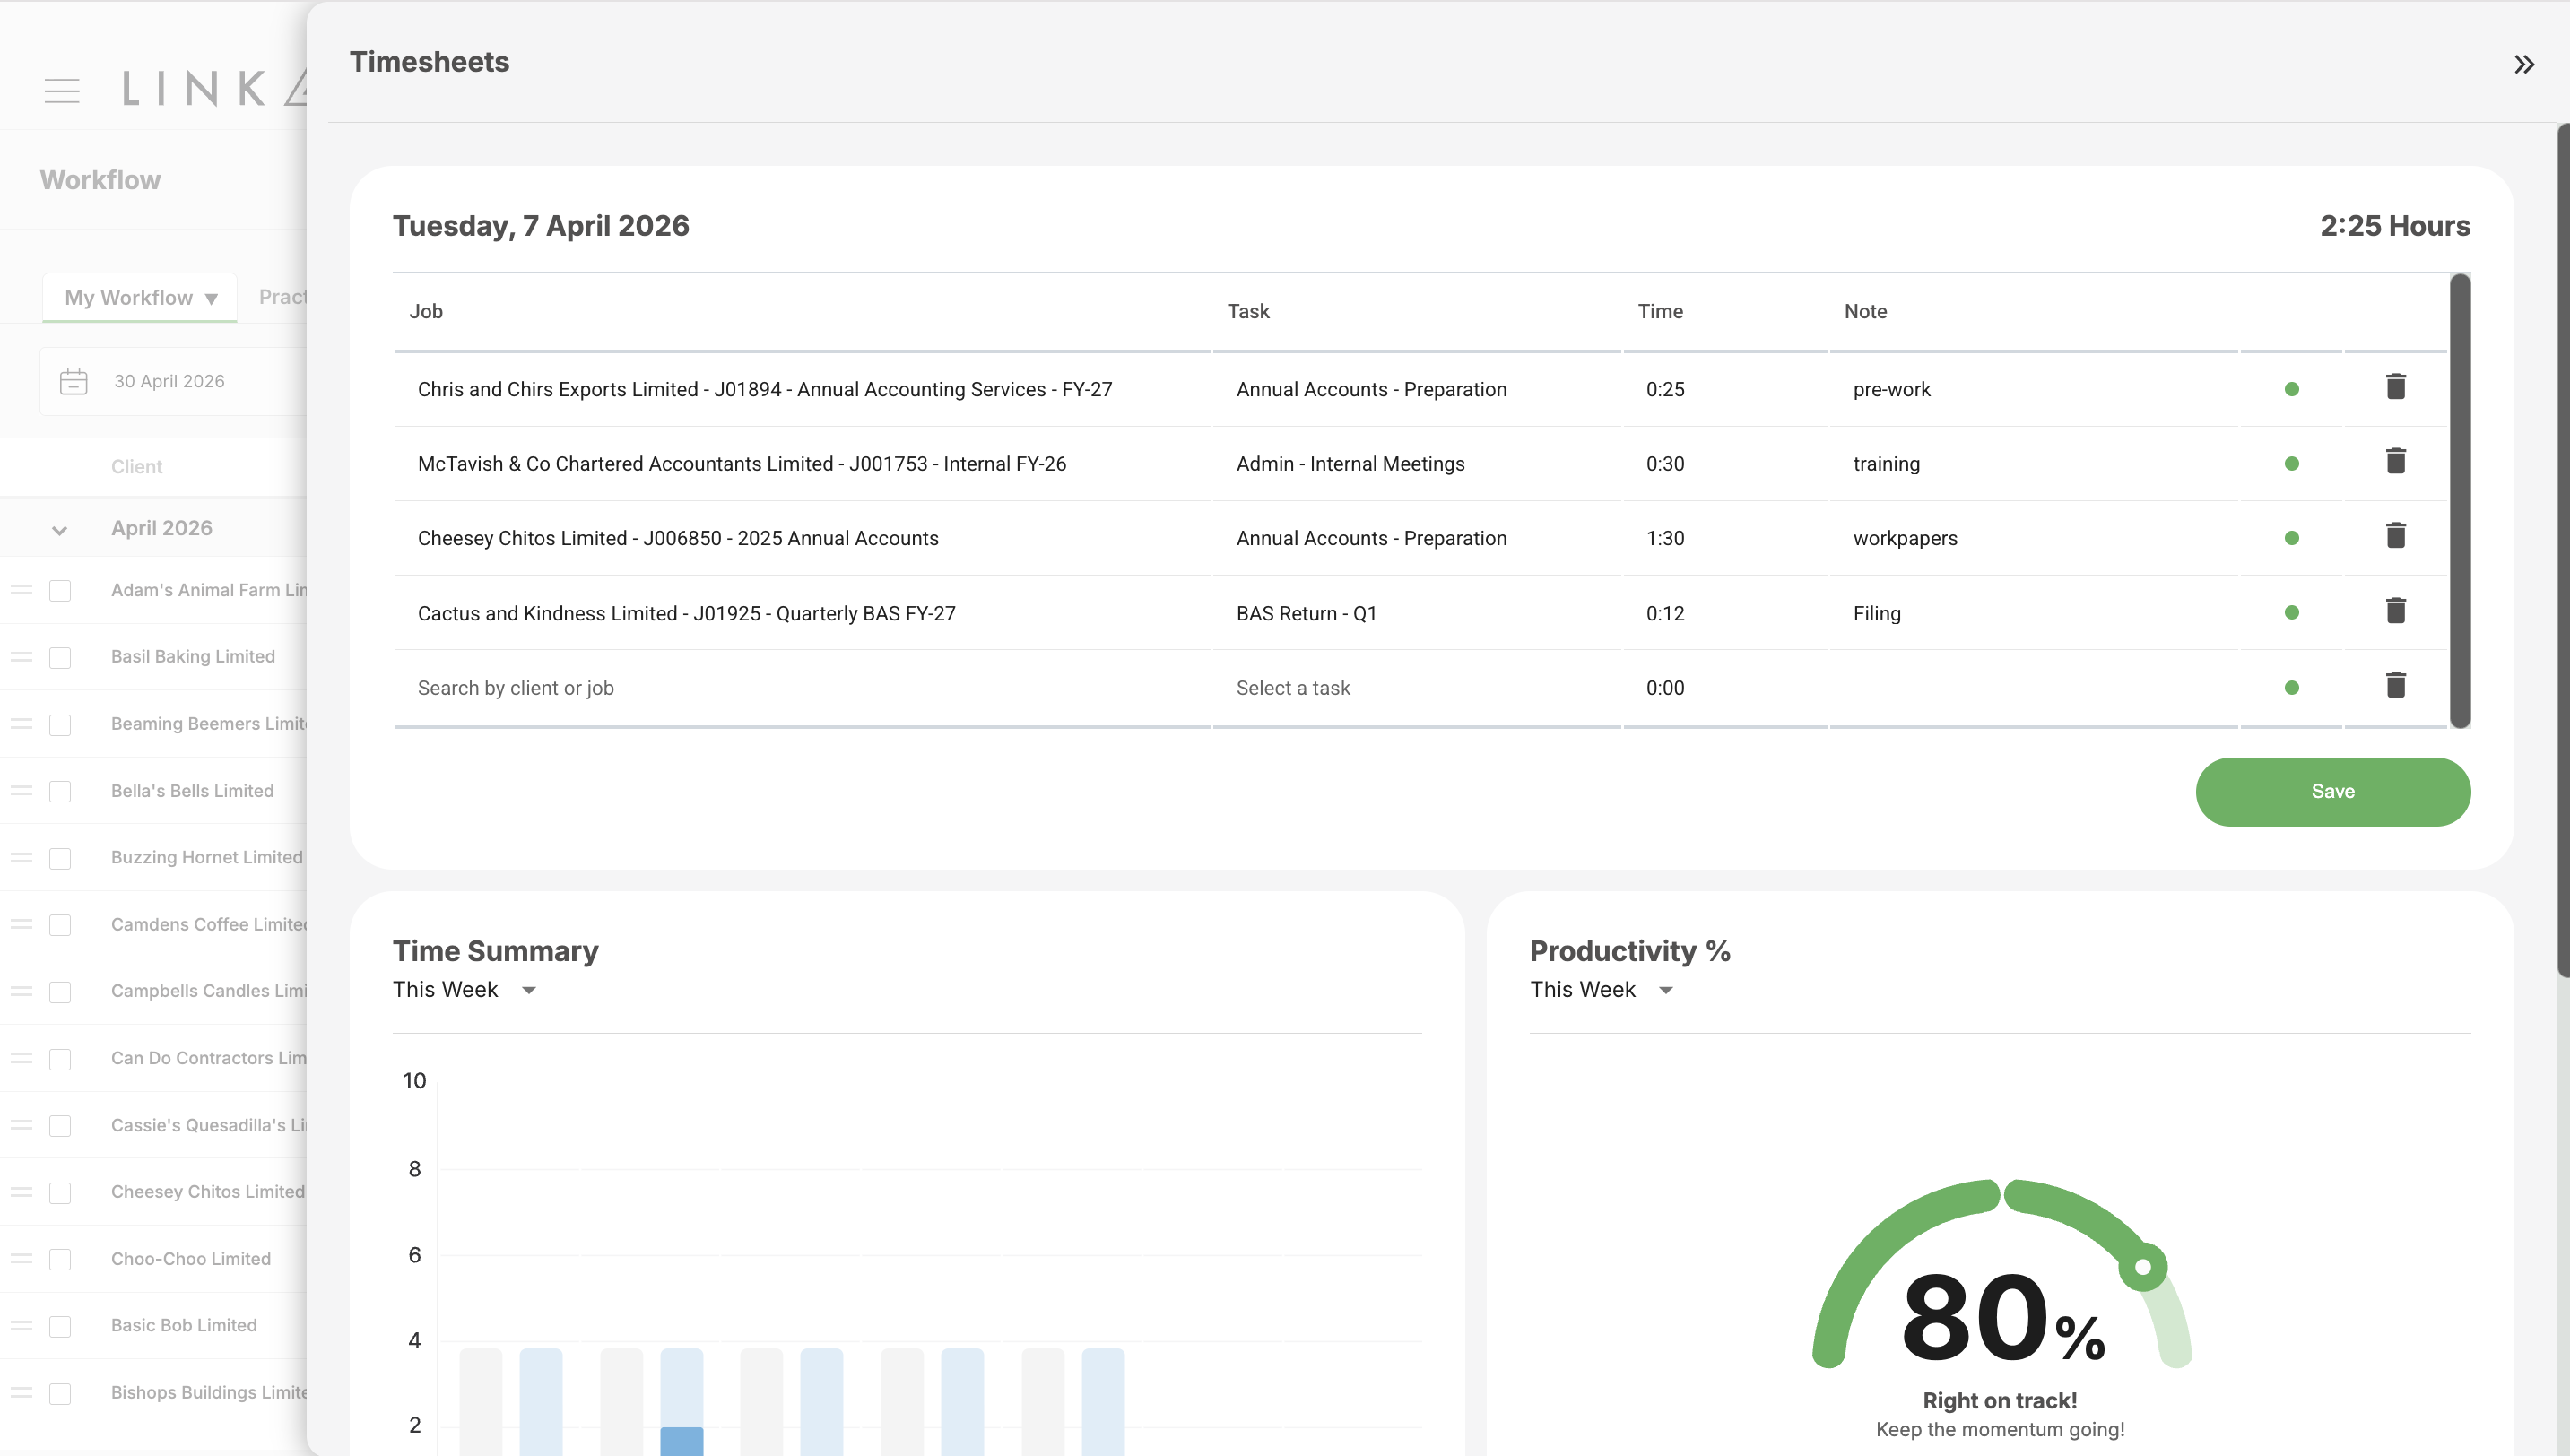The image size is (2570, 1456).
Task: Grab drag handle for Adam's Animal Farm row
Action: pos(21,590)
